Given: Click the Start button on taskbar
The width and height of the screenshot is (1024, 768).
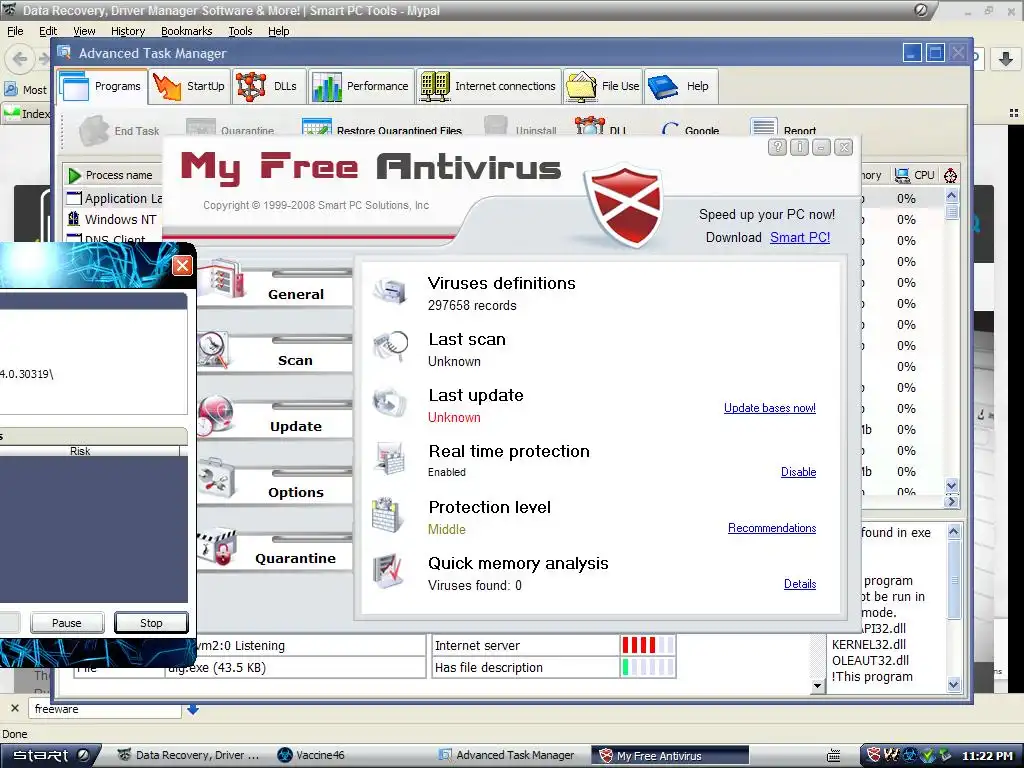Looking at the screenshot, I should pos(50,755).
